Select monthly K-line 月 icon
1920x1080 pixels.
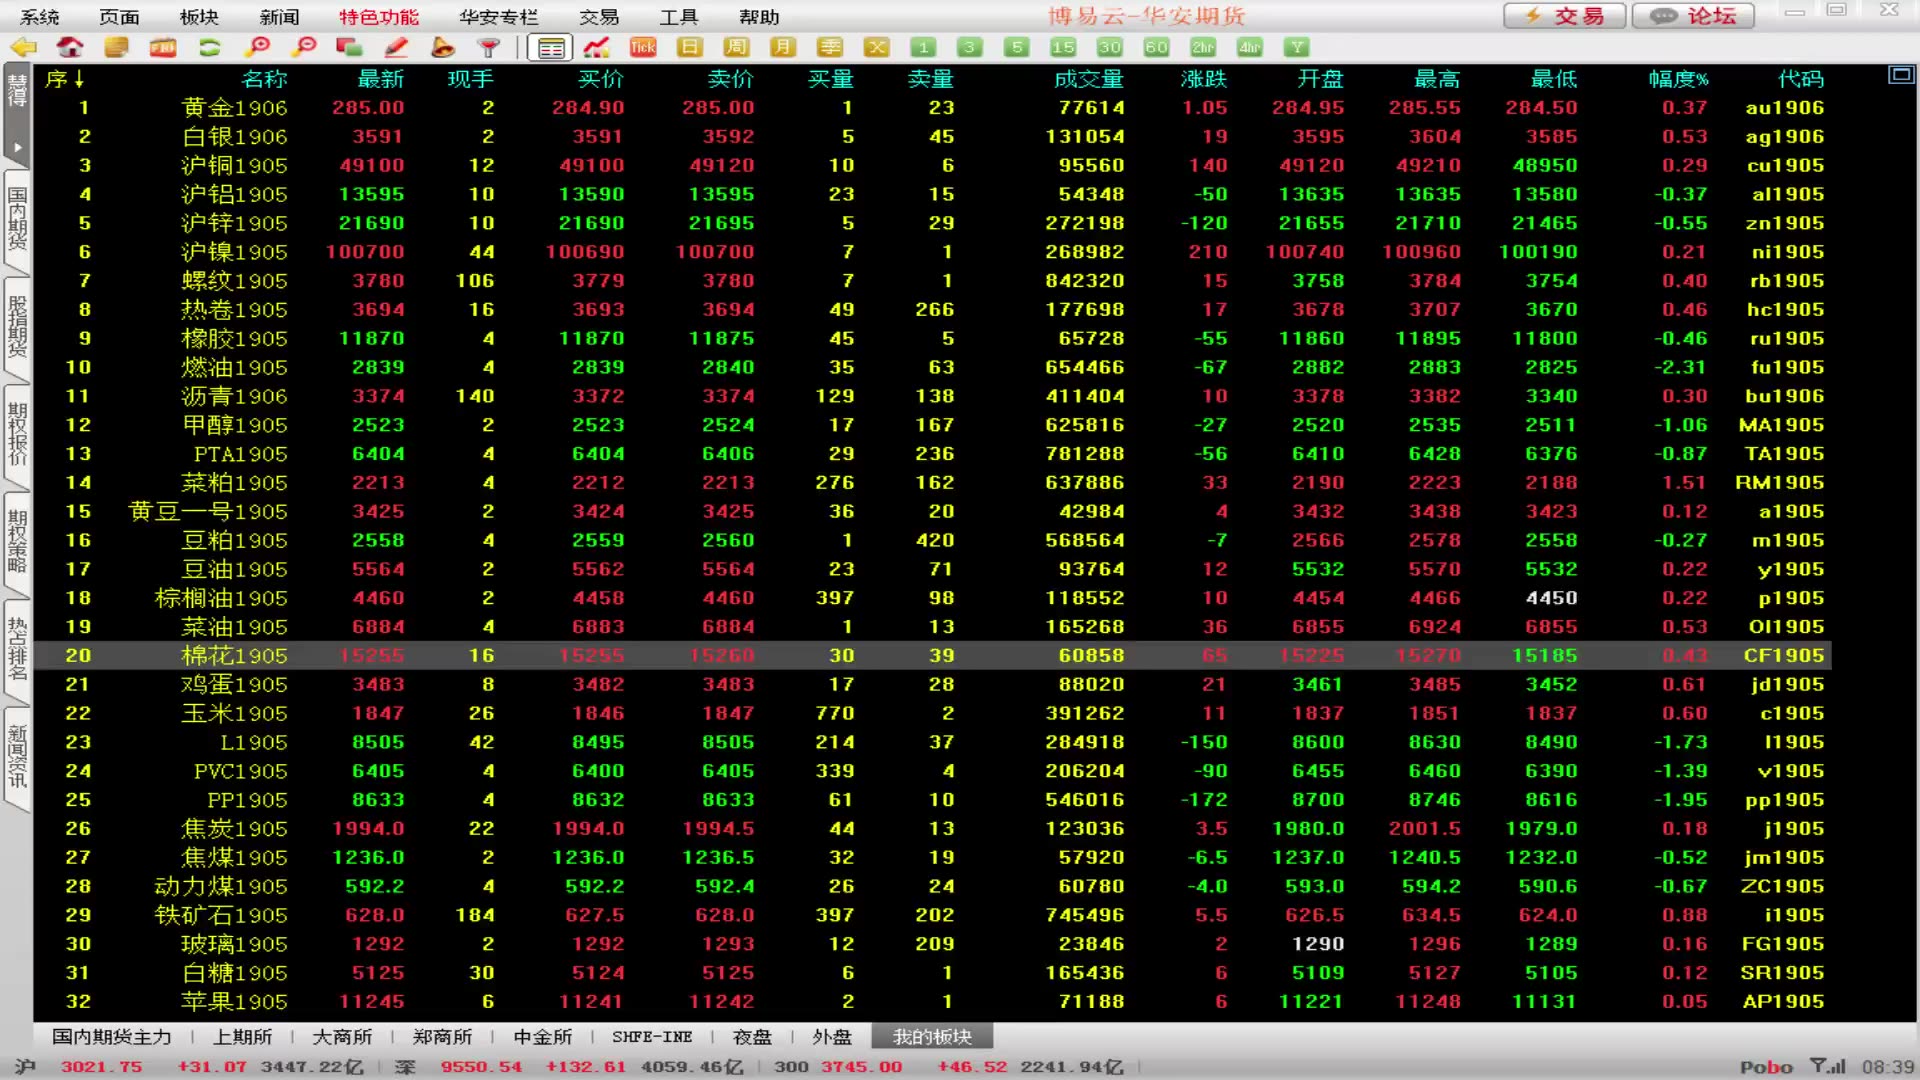783,47
